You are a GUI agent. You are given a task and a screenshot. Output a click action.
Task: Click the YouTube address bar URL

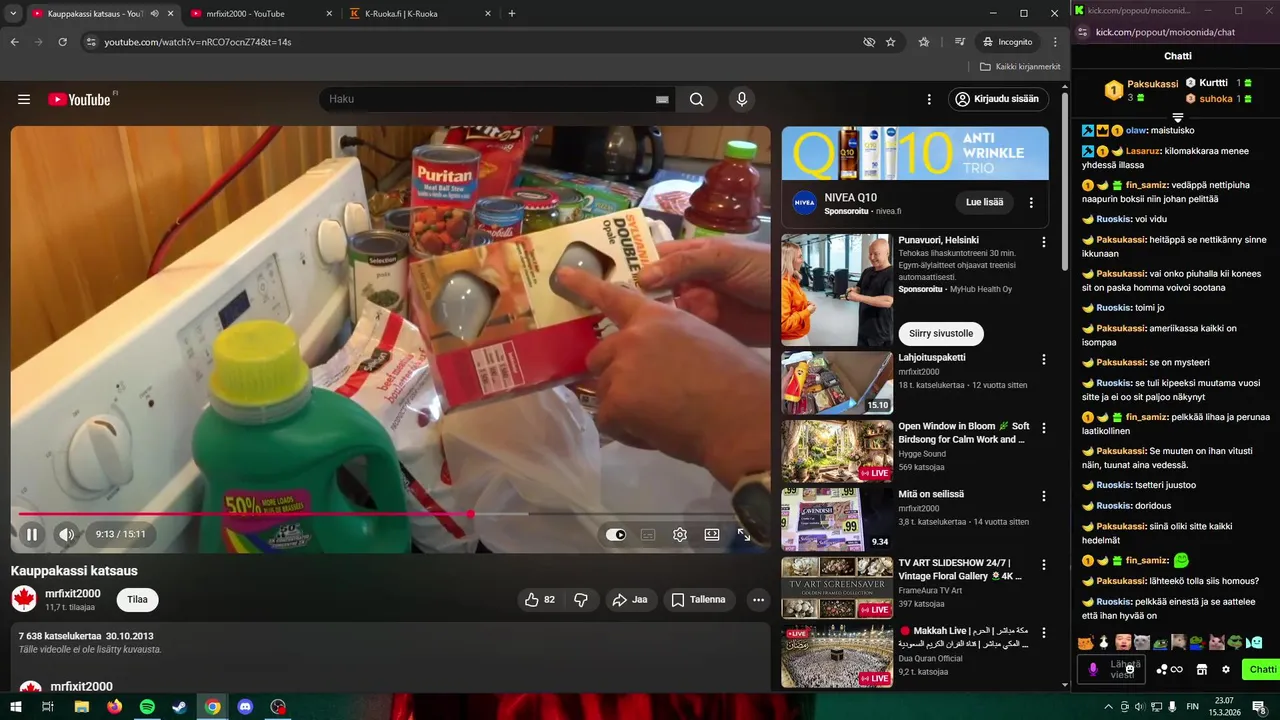click(198, 42)
